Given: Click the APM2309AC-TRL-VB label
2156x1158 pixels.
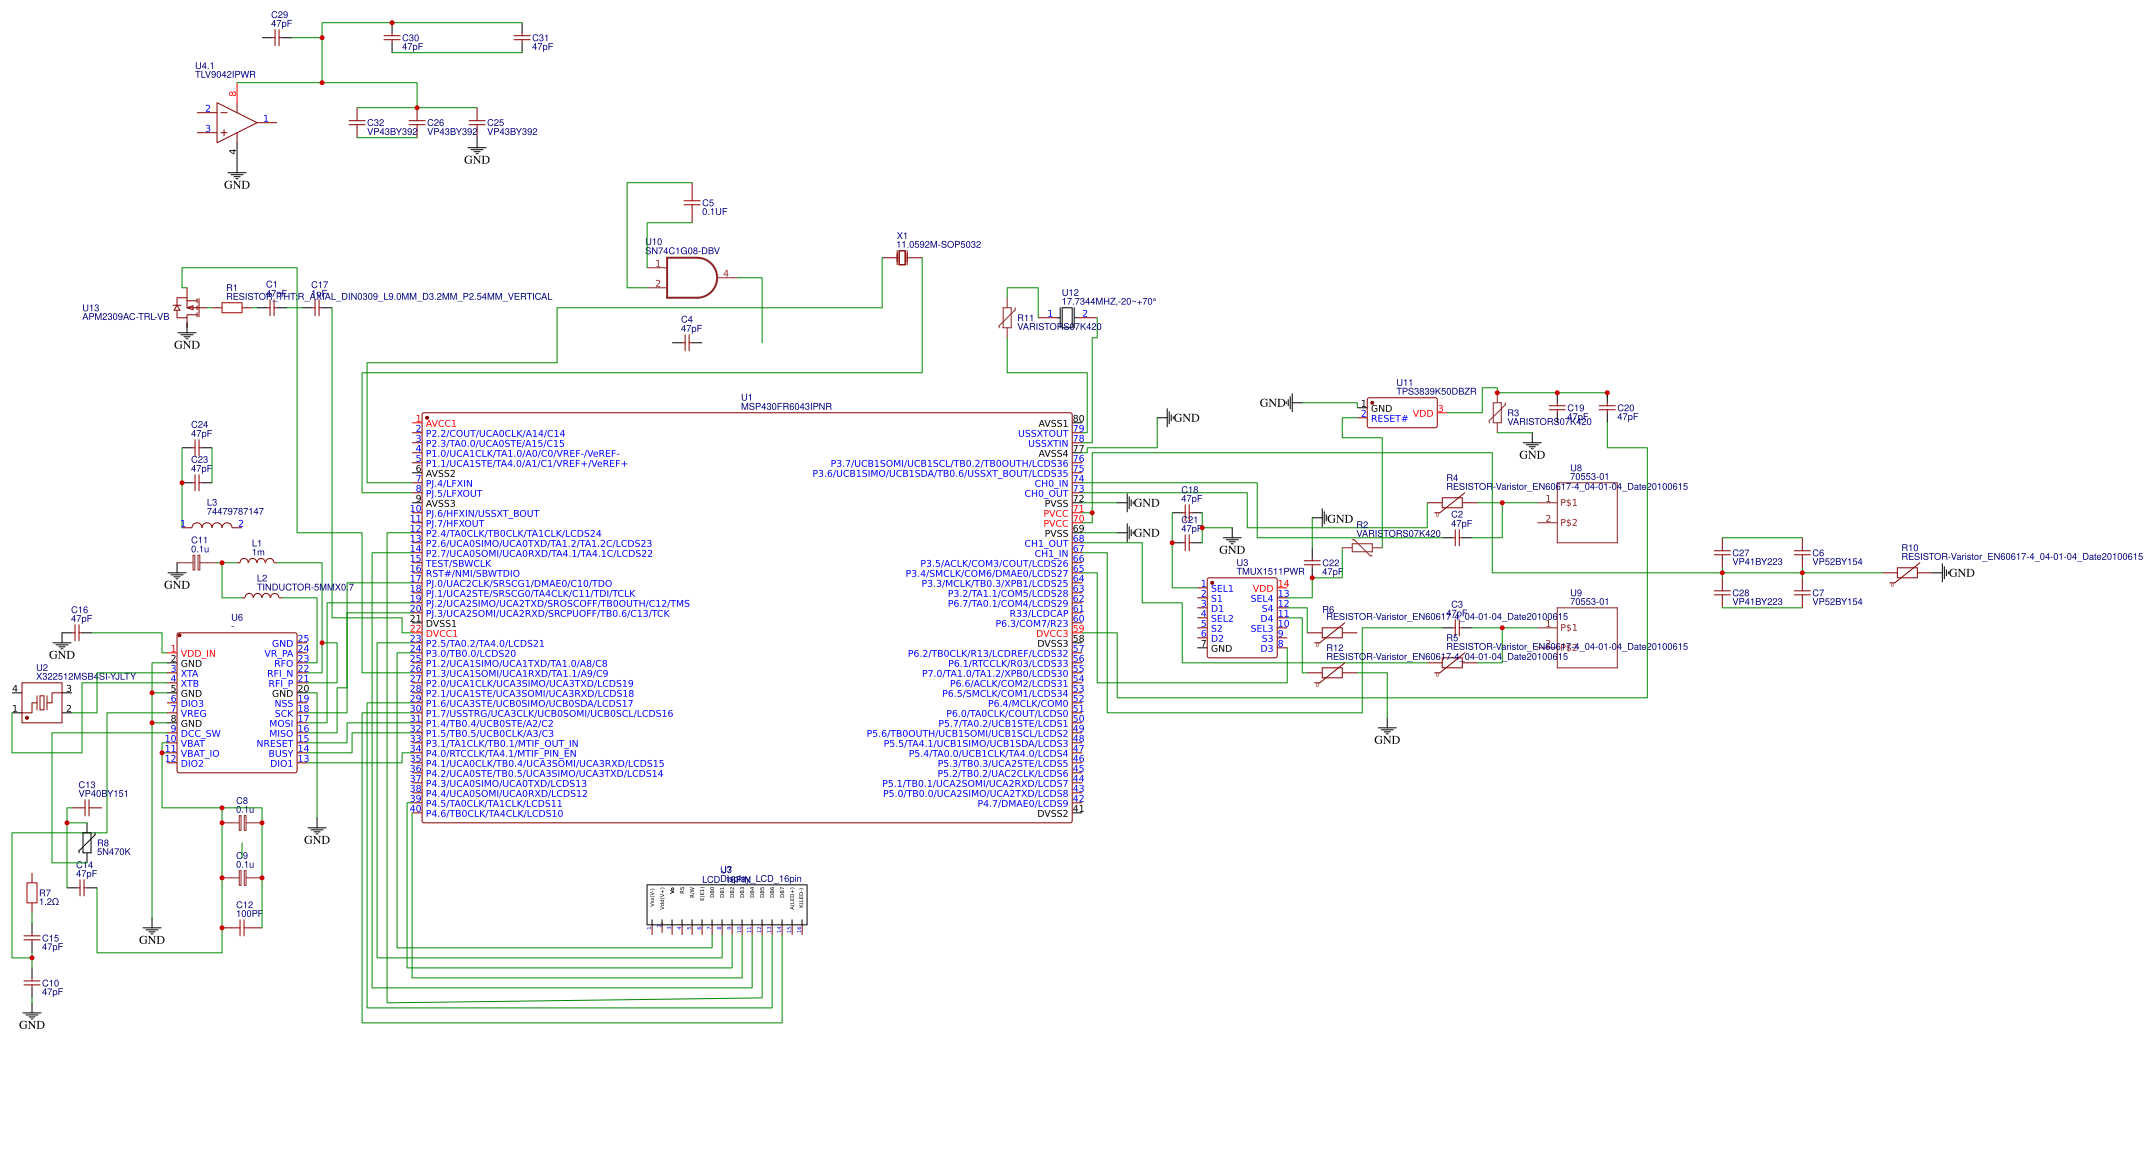Looking at the screenshot, I should tap(126, 317).
